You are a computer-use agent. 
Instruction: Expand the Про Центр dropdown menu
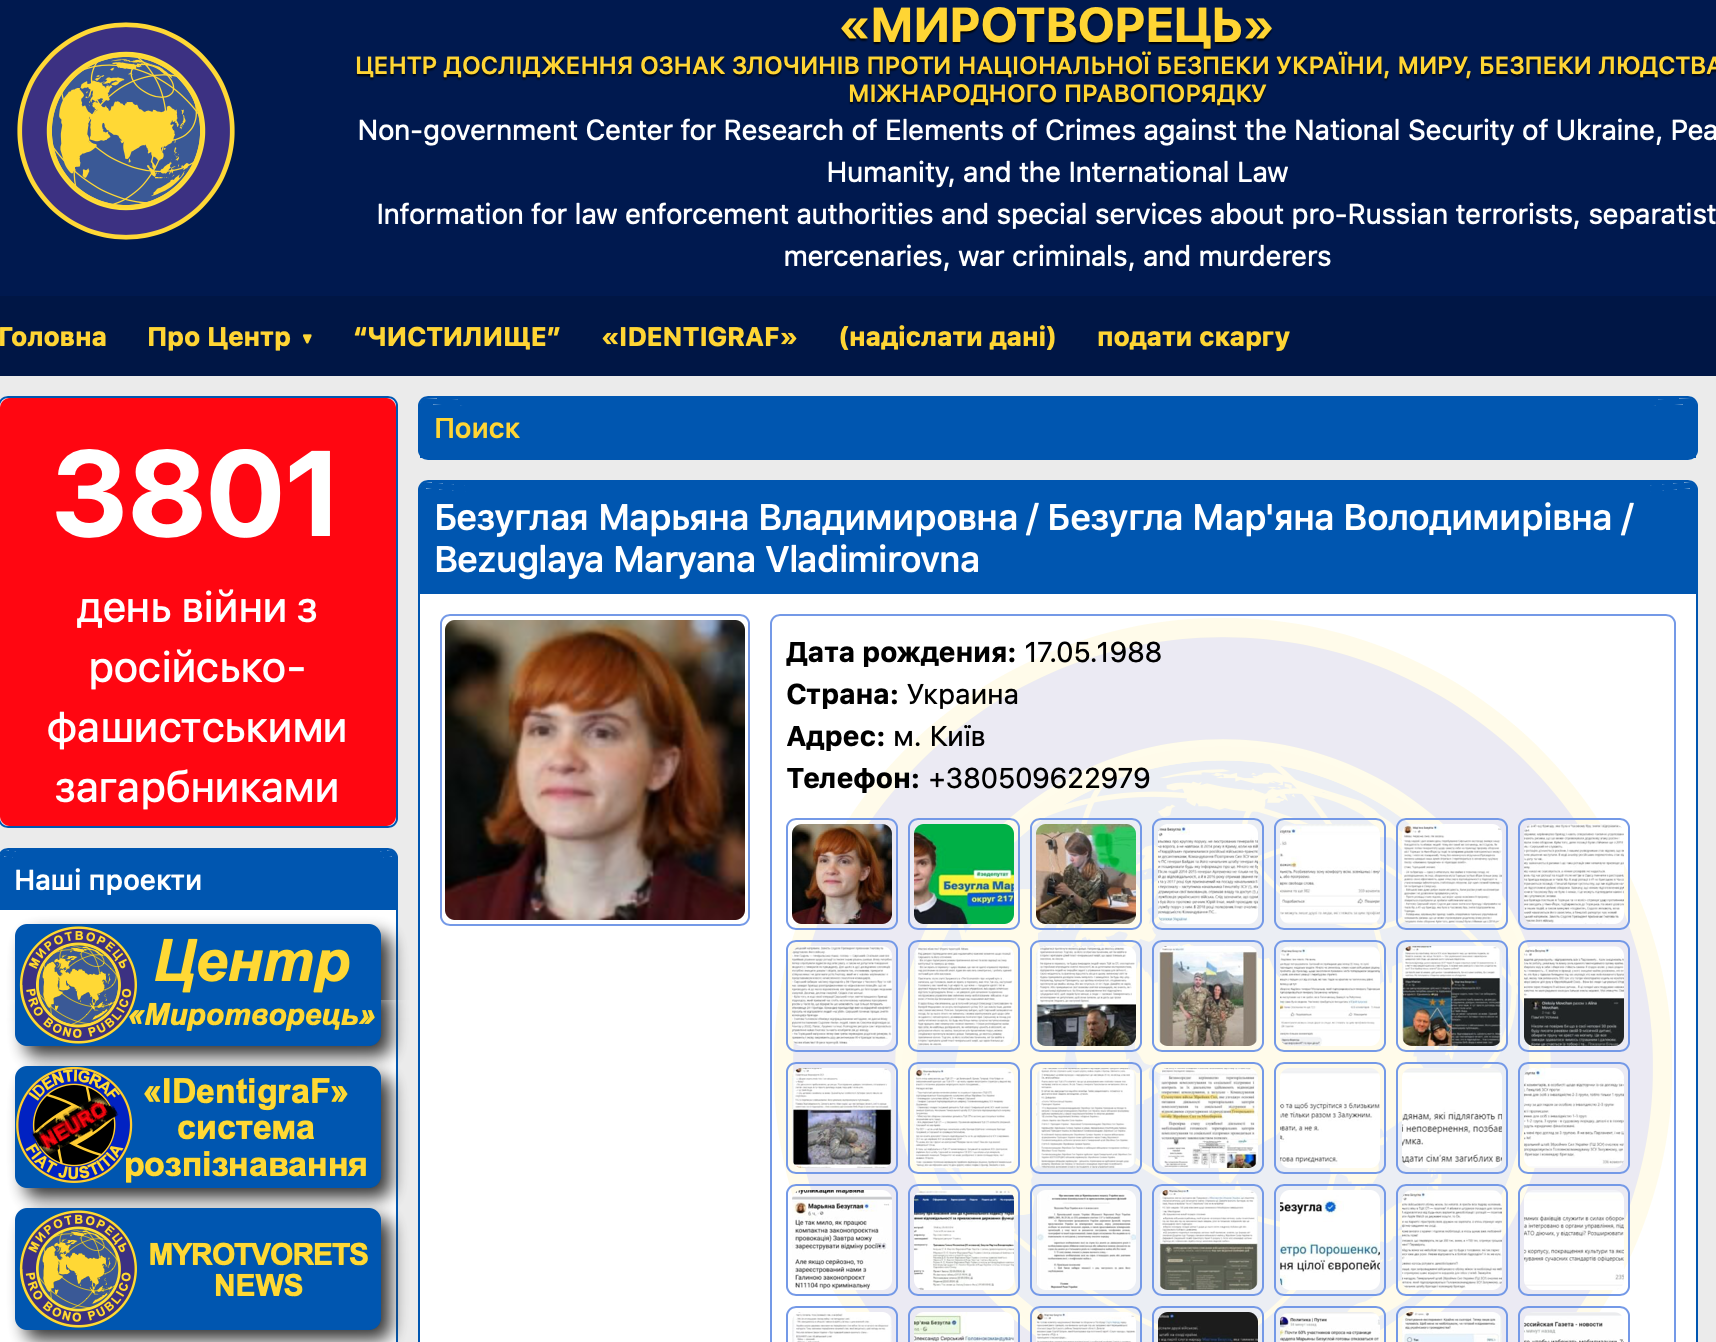[230, 337]
